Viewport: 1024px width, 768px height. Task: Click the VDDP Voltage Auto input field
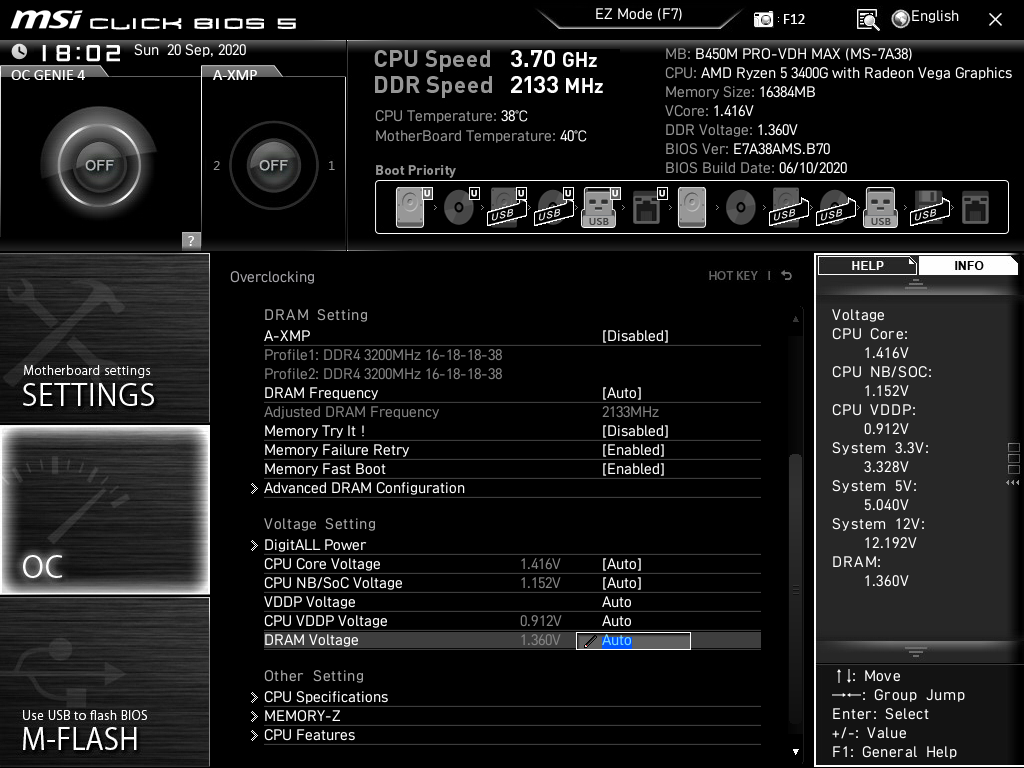(616, 601)
